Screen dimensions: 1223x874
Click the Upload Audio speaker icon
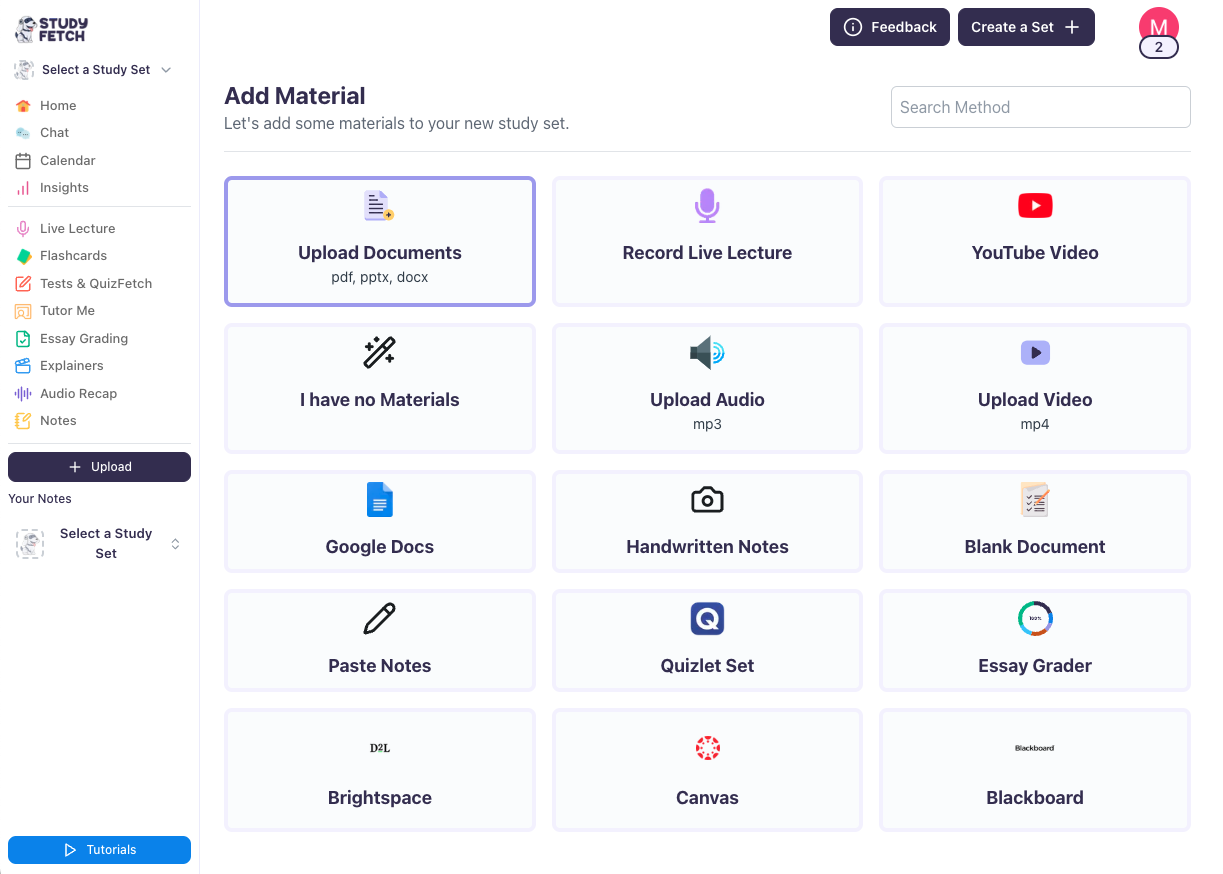[707, 353]
